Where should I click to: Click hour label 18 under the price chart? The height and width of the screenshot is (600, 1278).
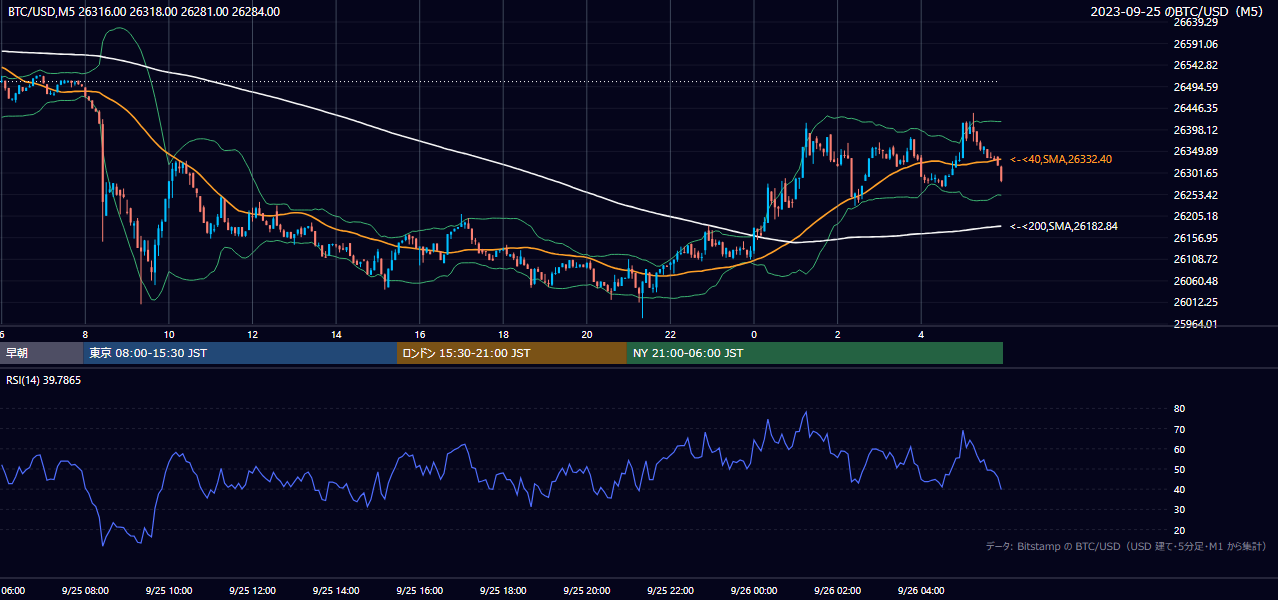[x=504, y=335]
